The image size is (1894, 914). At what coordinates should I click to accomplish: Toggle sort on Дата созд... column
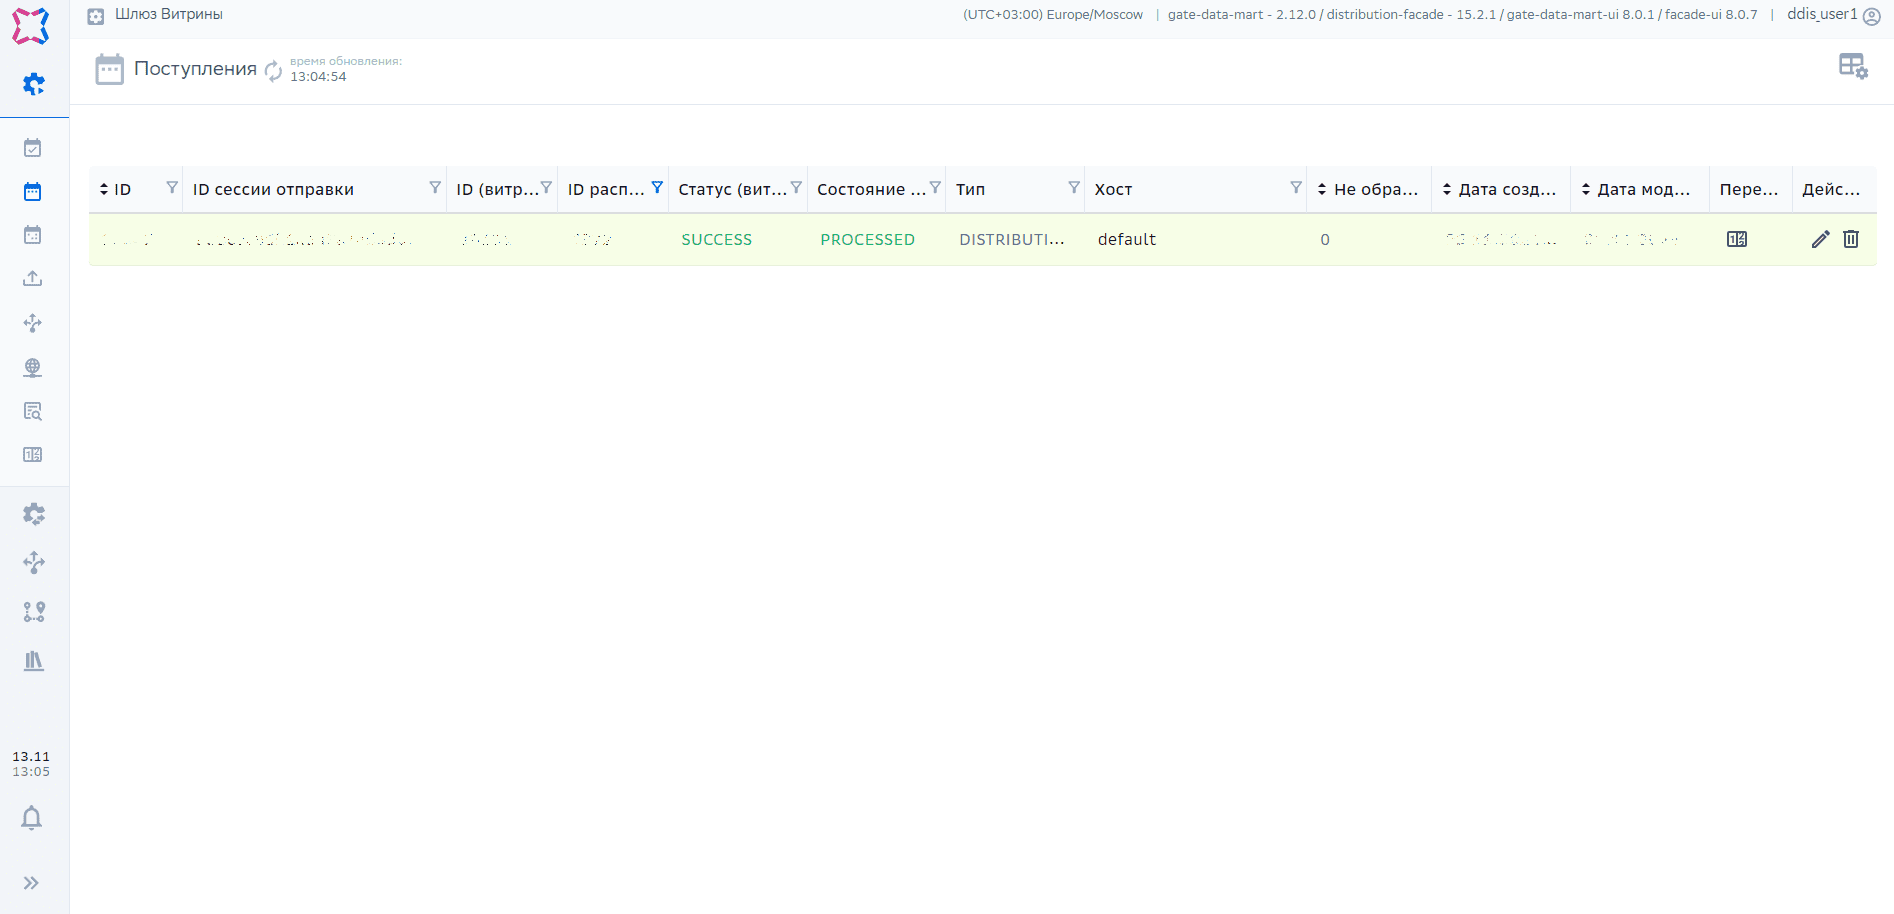[x=1447, y=189]
